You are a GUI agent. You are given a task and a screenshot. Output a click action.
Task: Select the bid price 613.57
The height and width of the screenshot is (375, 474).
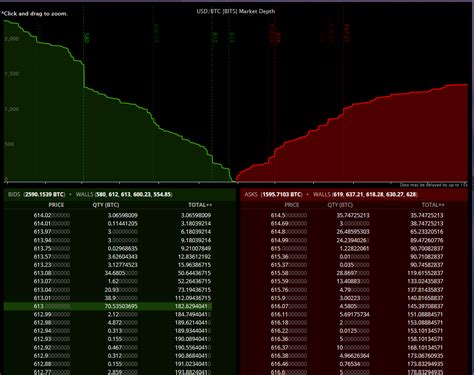tap(52, 257)
